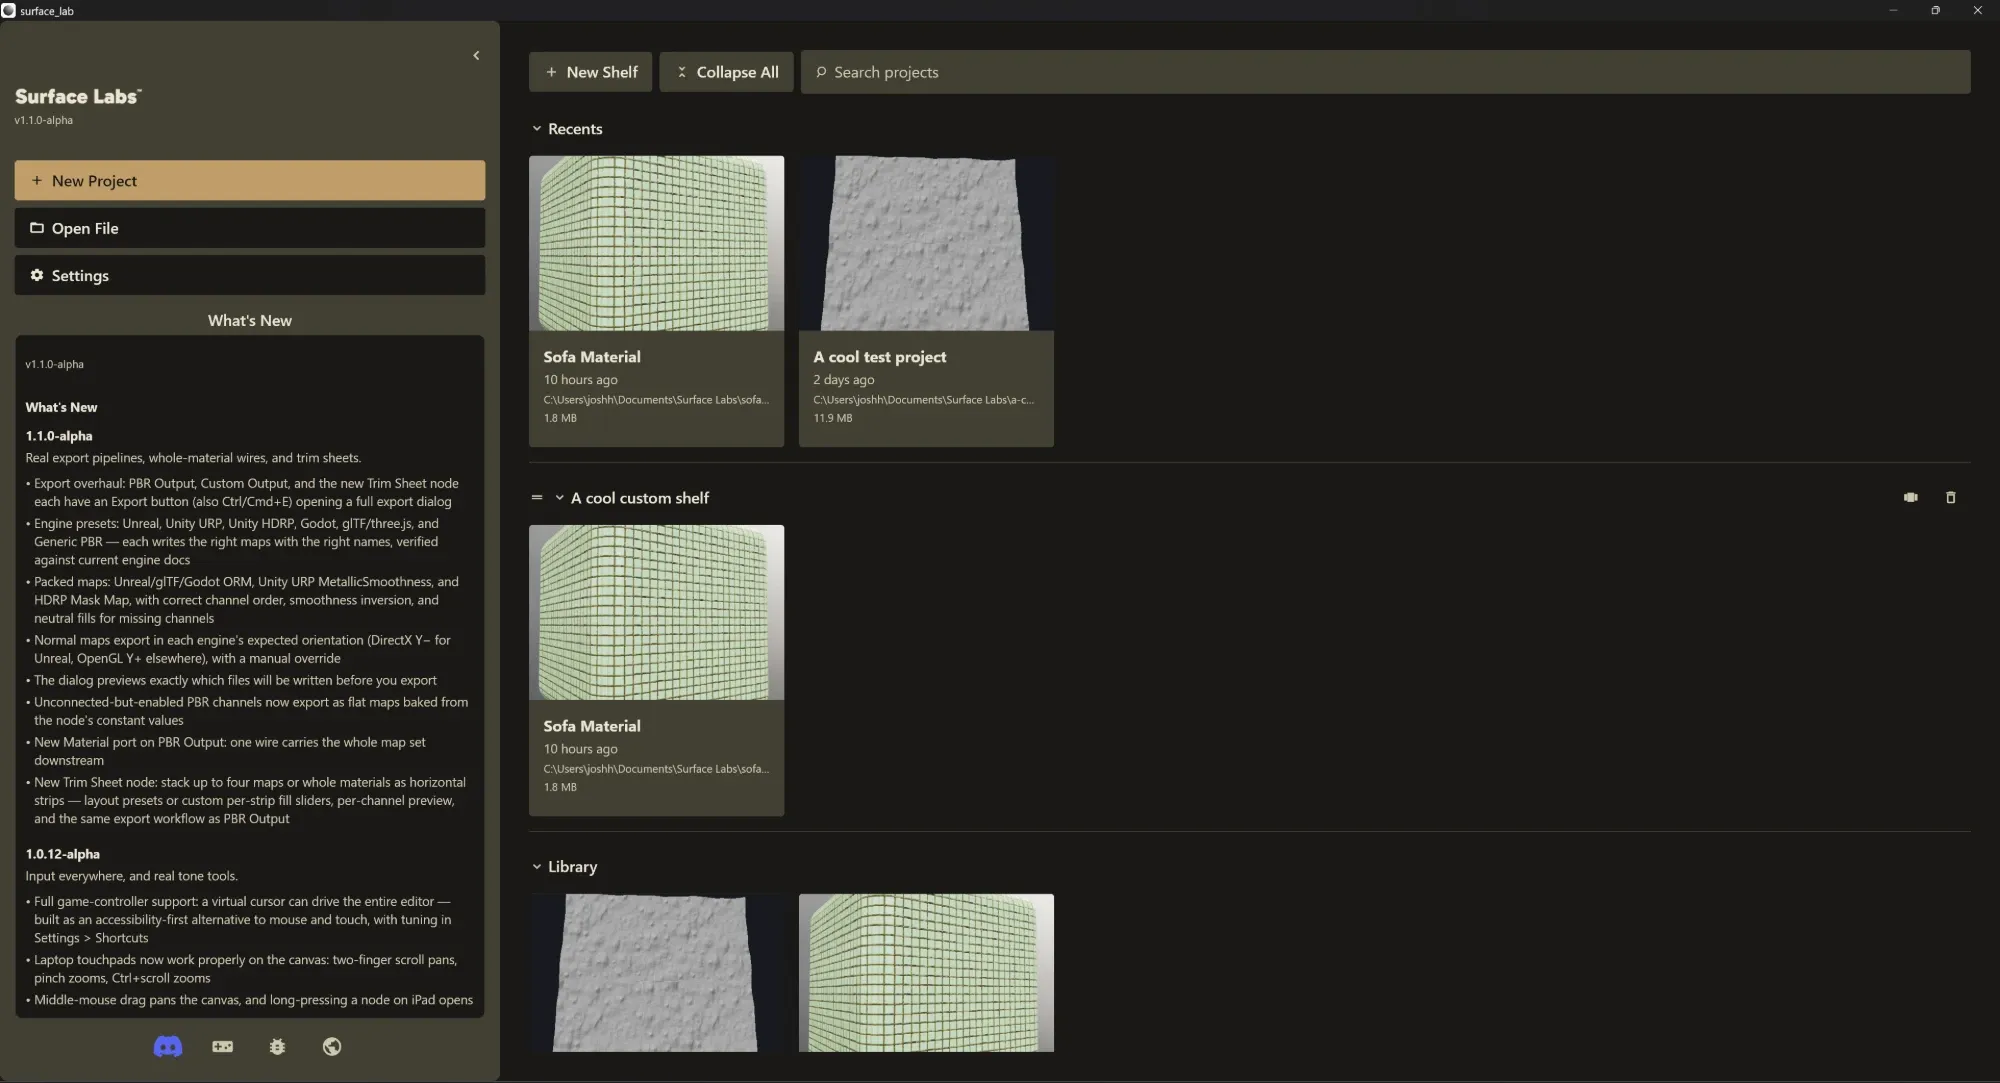
Task: Click the surface_lab app icon in title bar
Action: point(8,10)
